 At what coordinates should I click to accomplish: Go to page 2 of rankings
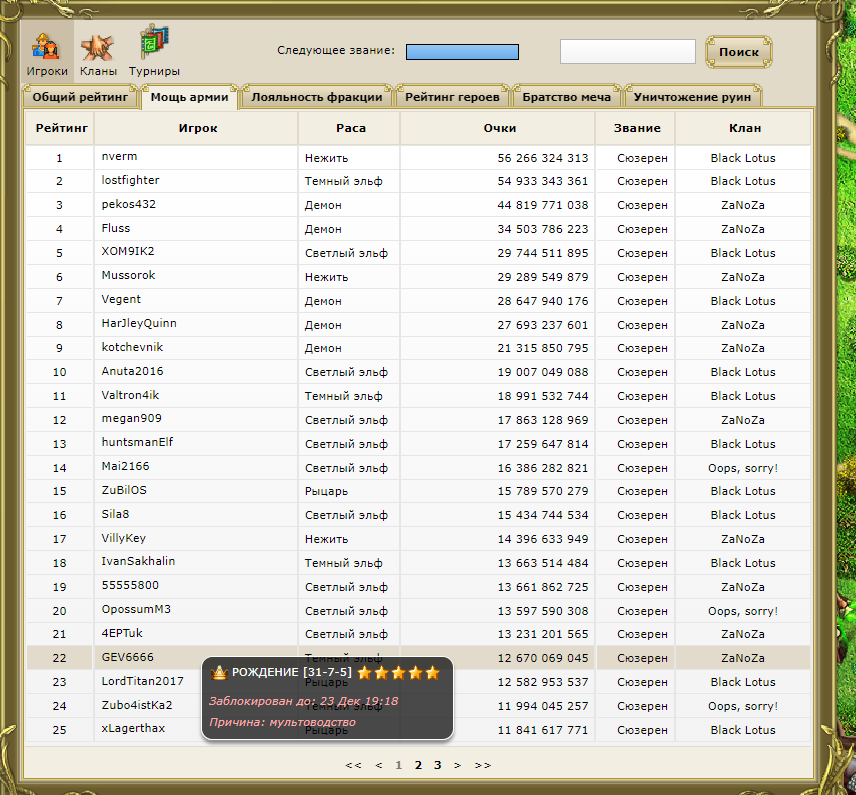(417, 765)
